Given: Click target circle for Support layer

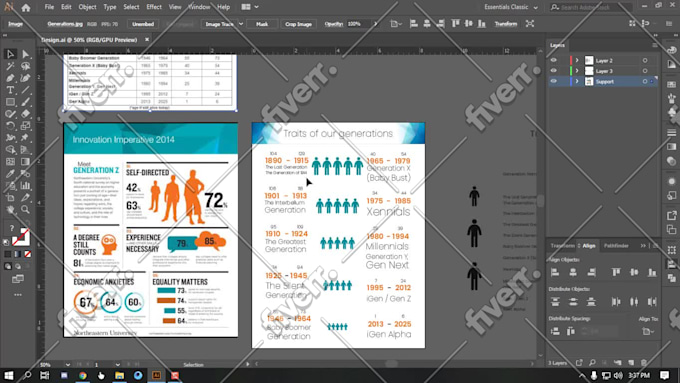Looking at the screenshot, I should click(645, 81).
